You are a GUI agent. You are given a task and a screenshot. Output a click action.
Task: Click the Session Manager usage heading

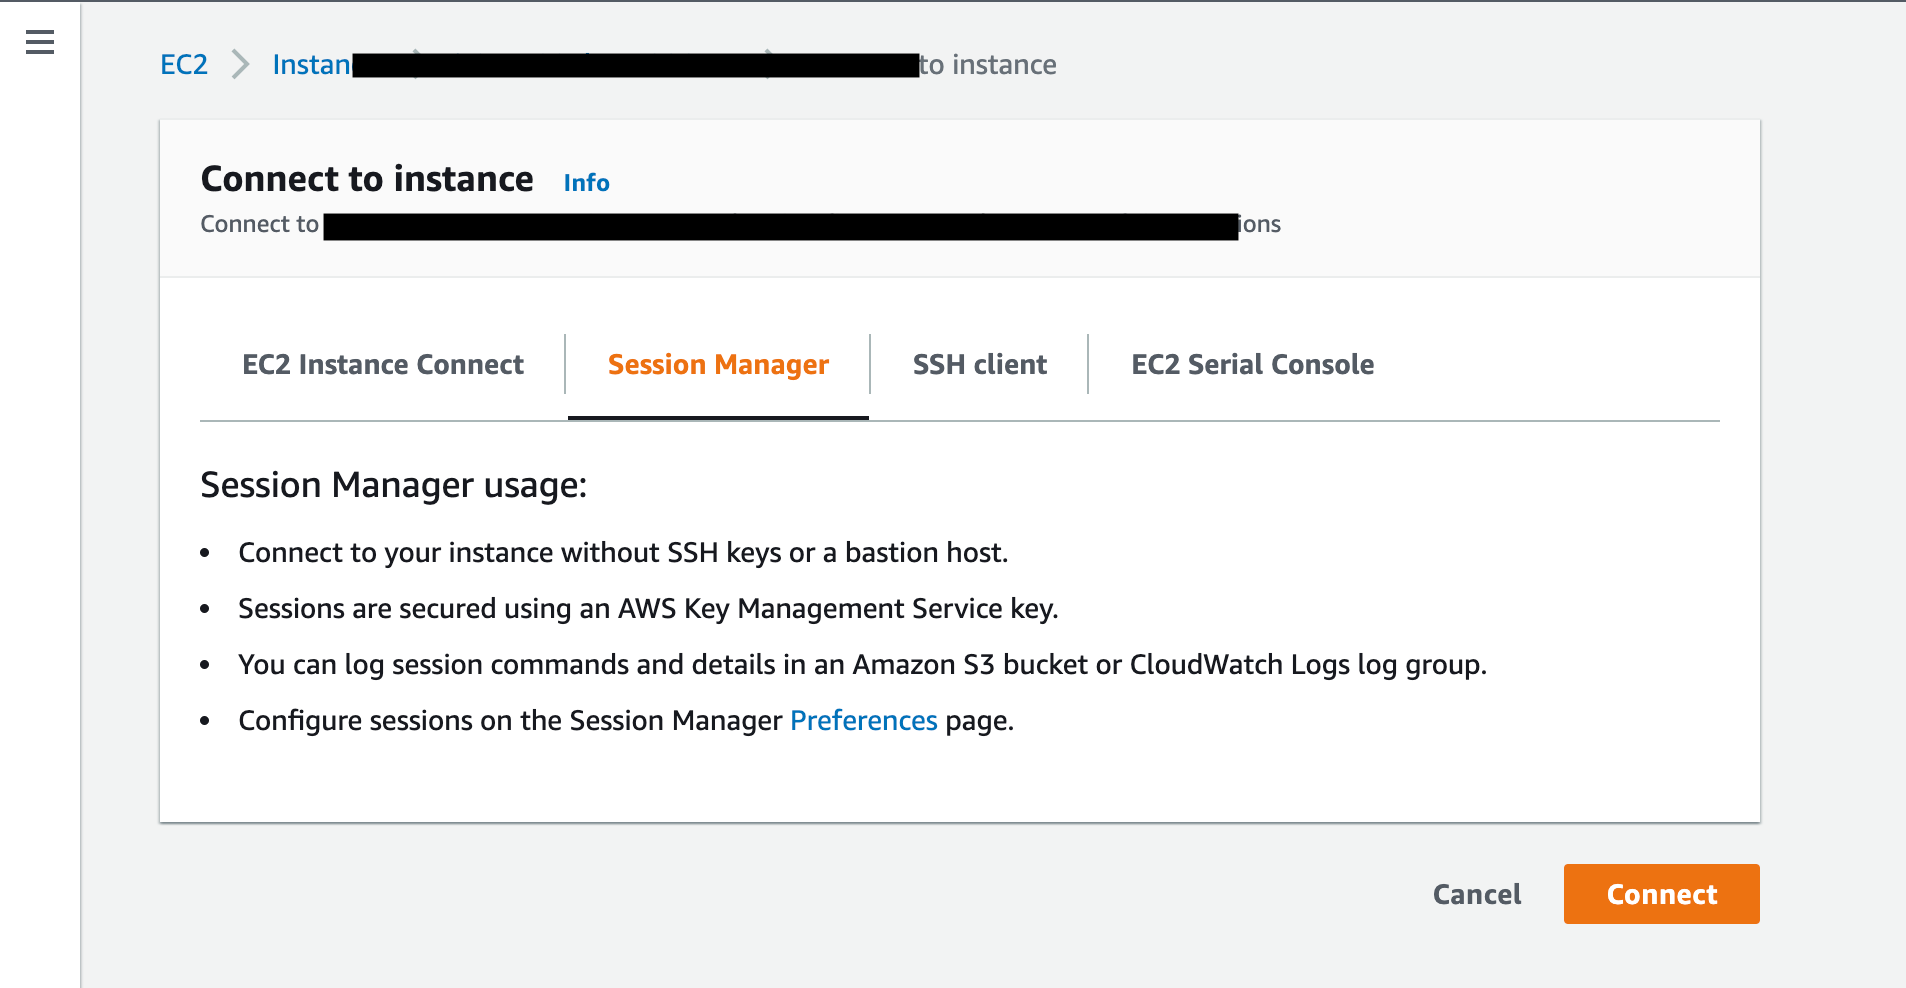pos(394,485)
